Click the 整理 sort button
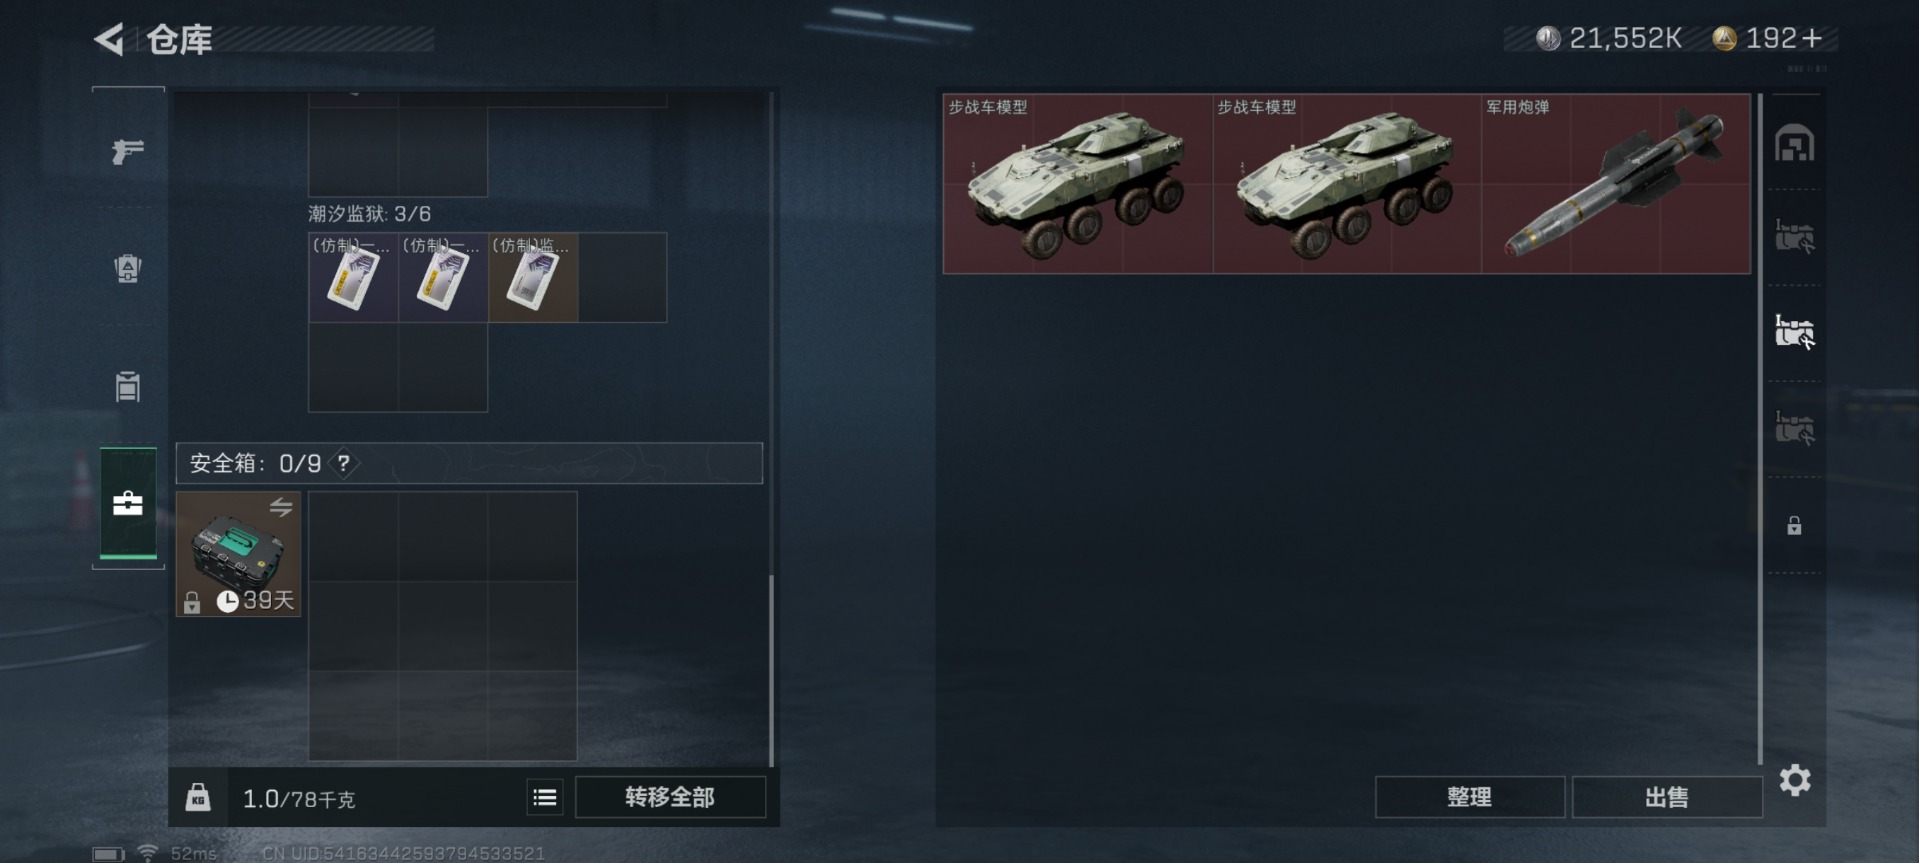The height and width of the screenshot is (863, 1919). coord(1469,797)
